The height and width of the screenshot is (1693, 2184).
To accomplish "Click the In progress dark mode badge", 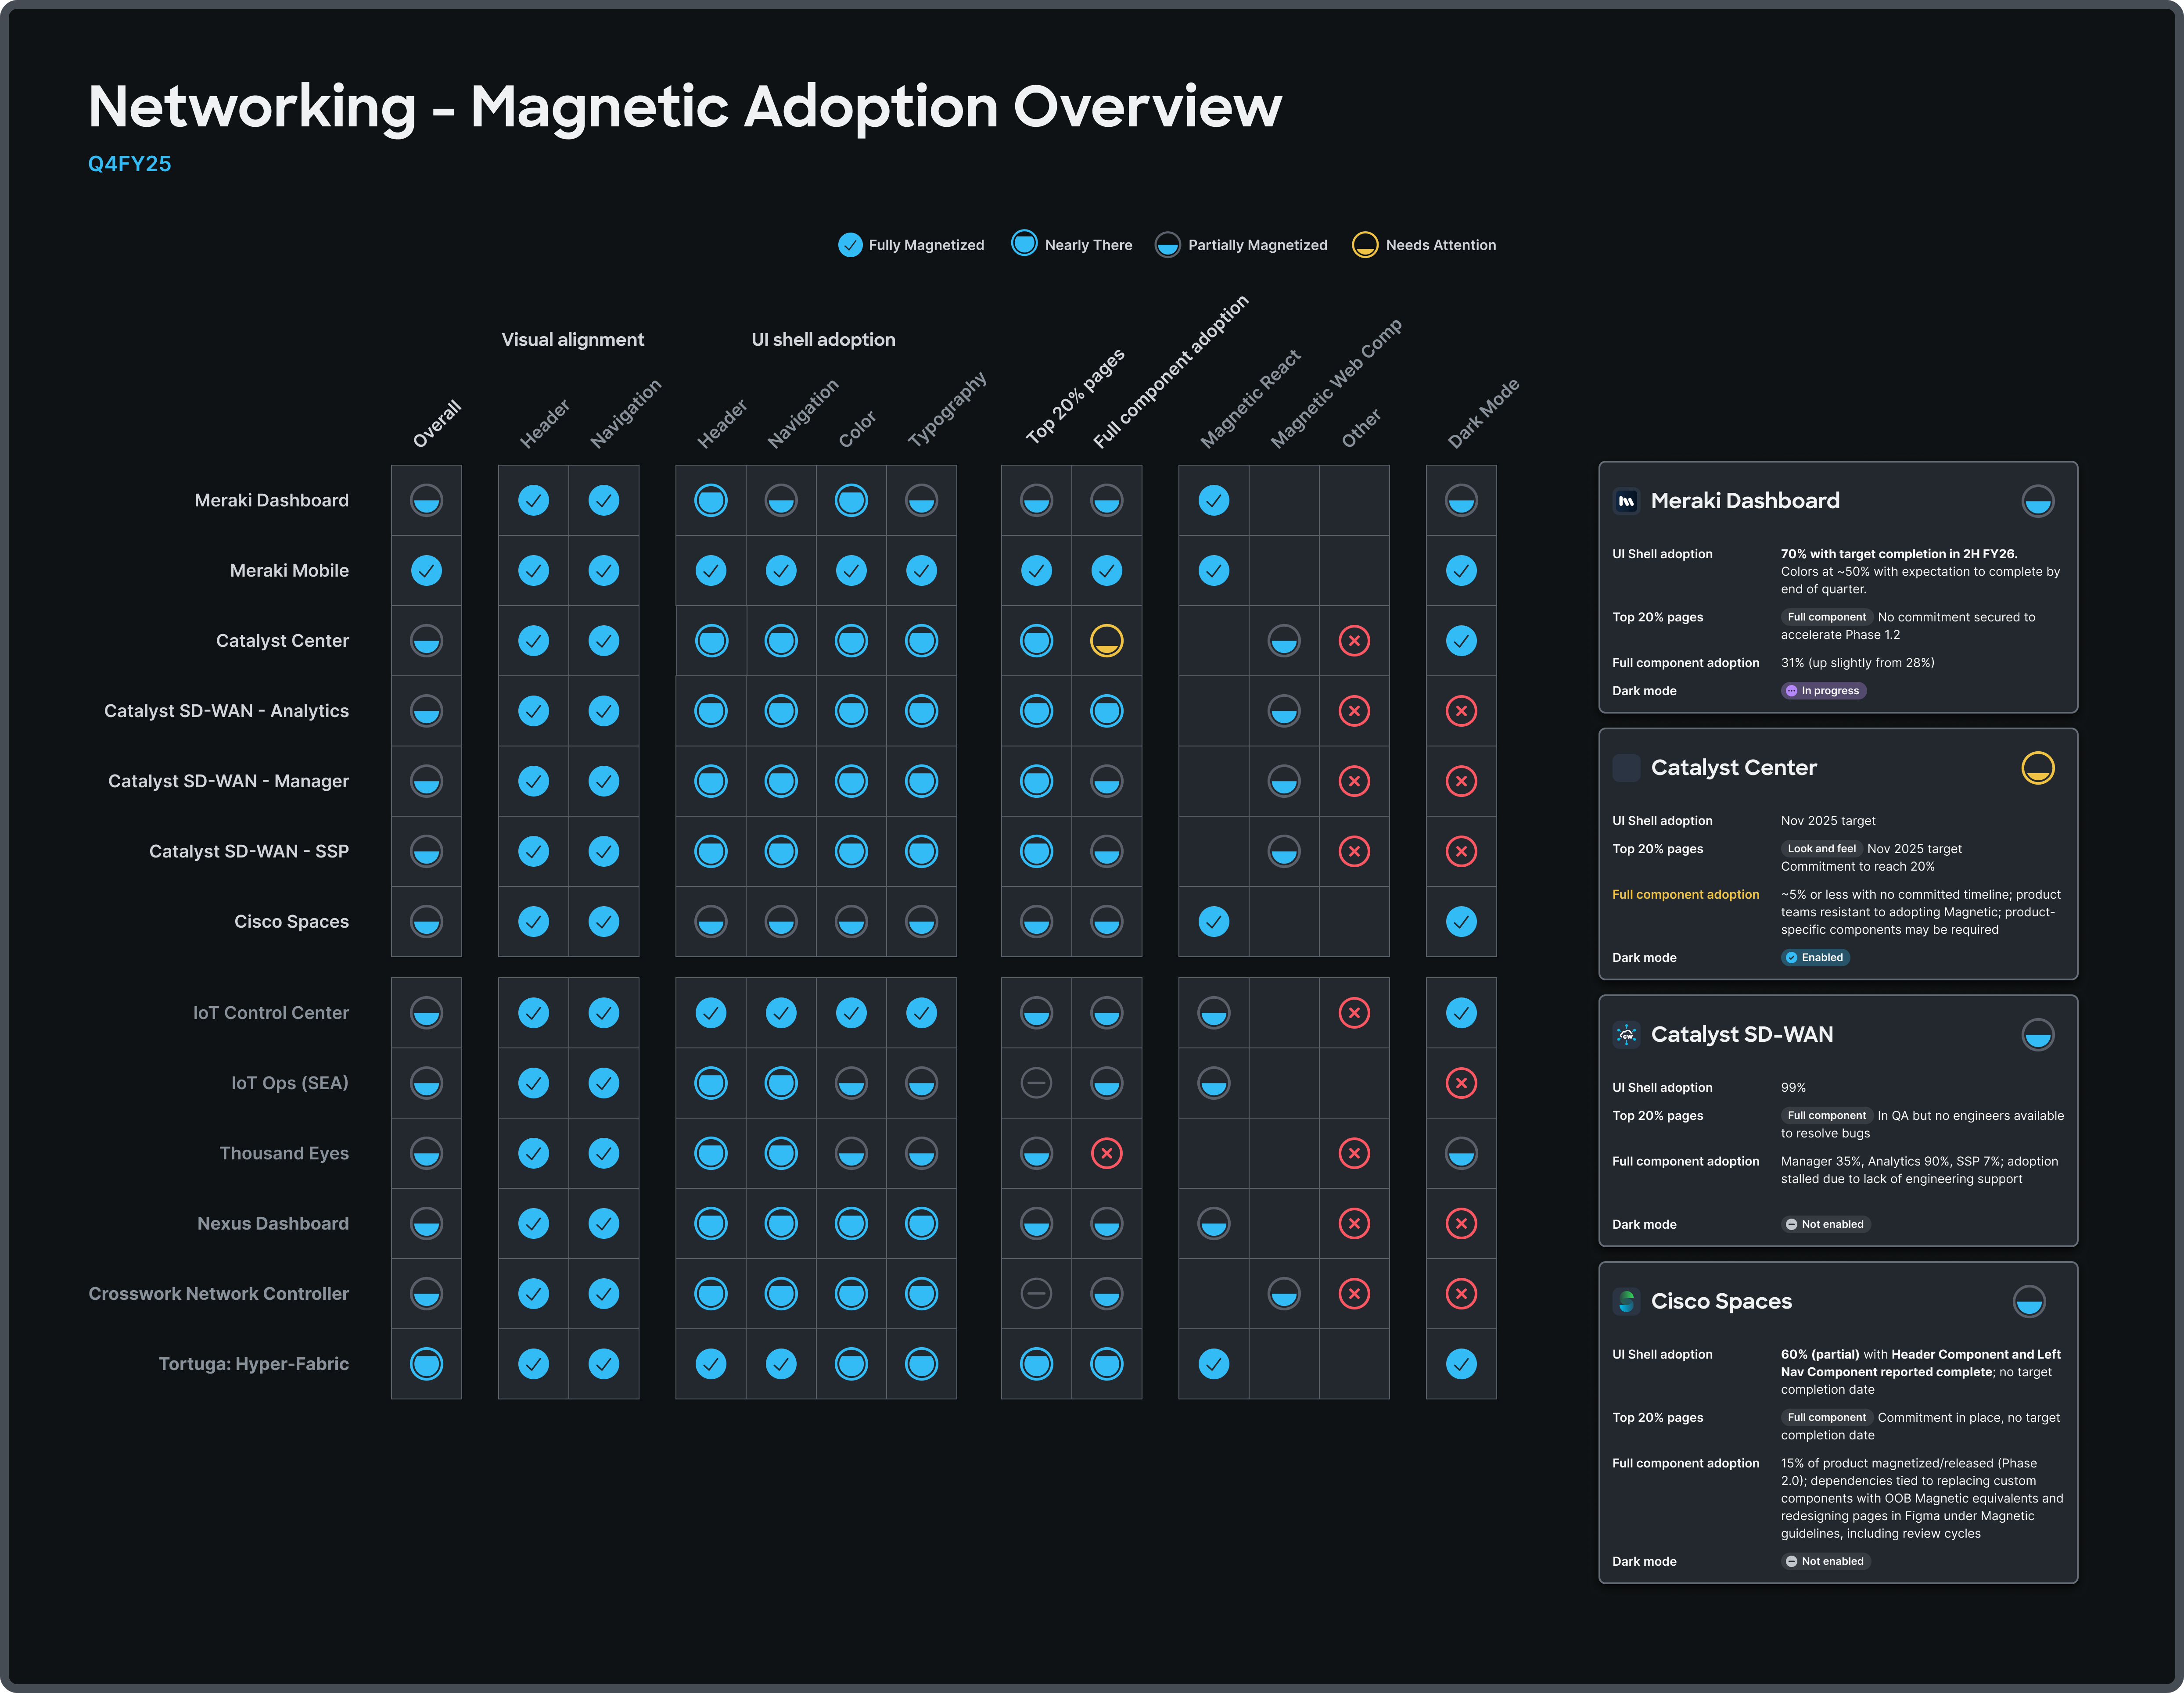I will [1823, 691].
